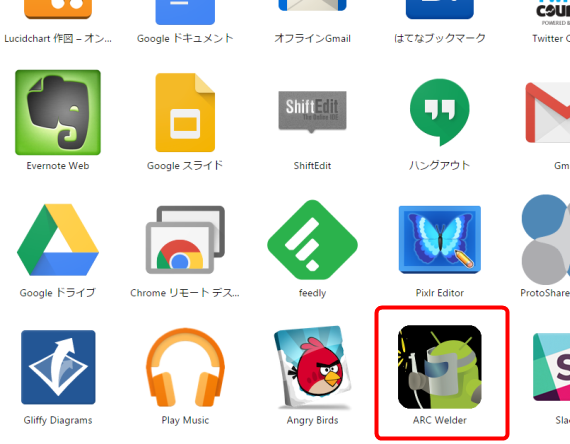Click the "Google ドキュメント" label
The height and width of the screenshot is (444, 570).
coord(185,39)
